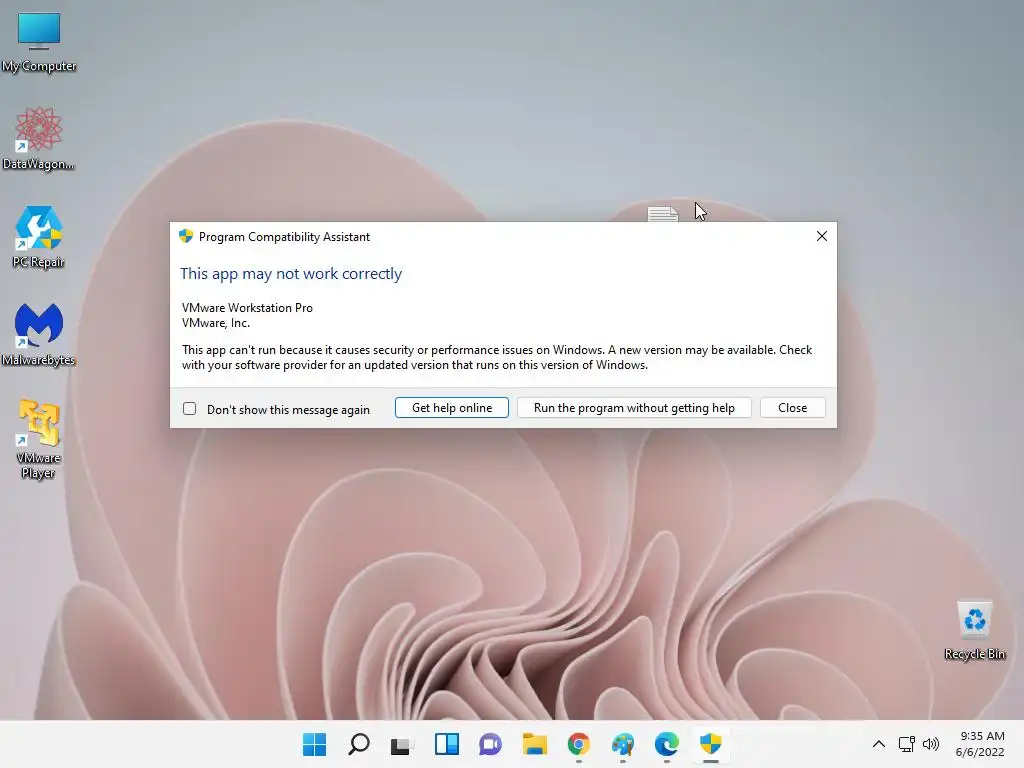Open the Recycle Bin

[974, 630]
